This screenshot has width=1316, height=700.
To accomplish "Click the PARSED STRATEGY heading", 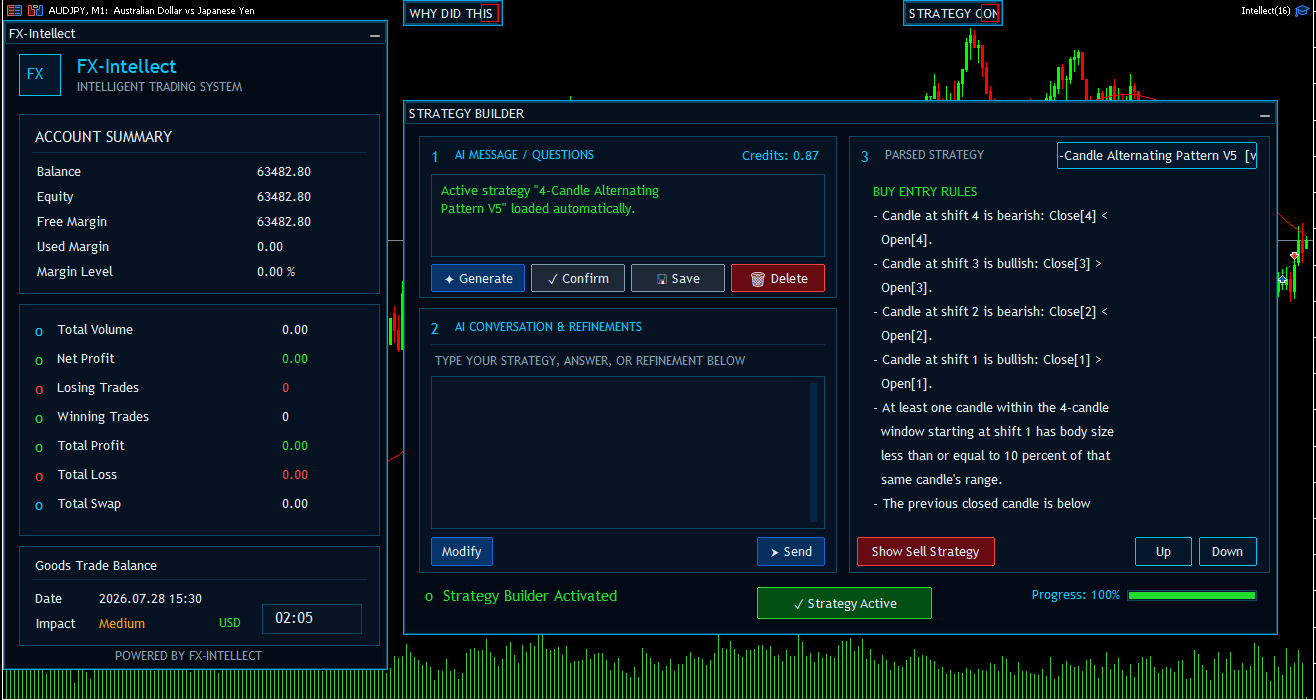I will (934, 155).
